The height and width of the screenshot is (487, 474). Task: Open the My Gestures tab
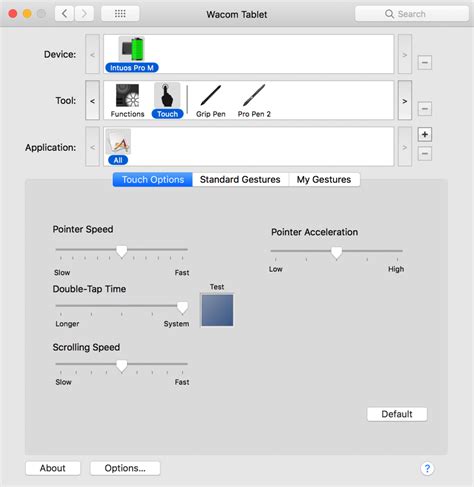324,180
